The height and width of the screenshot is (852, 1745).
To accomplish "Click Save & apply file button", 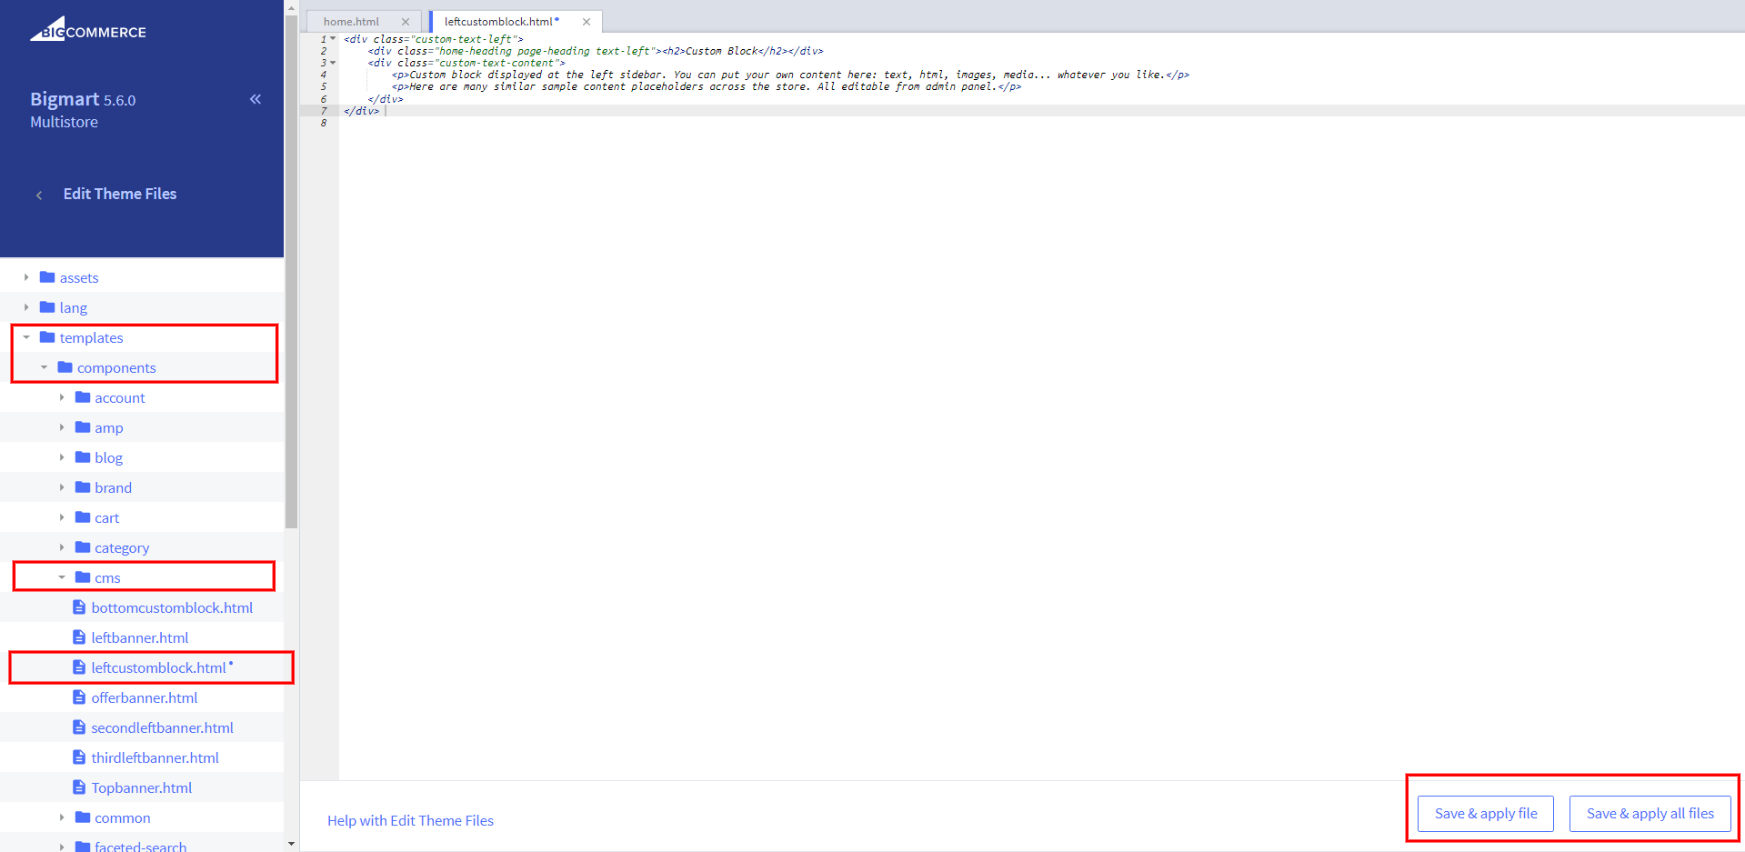I will pos(1485,814).
